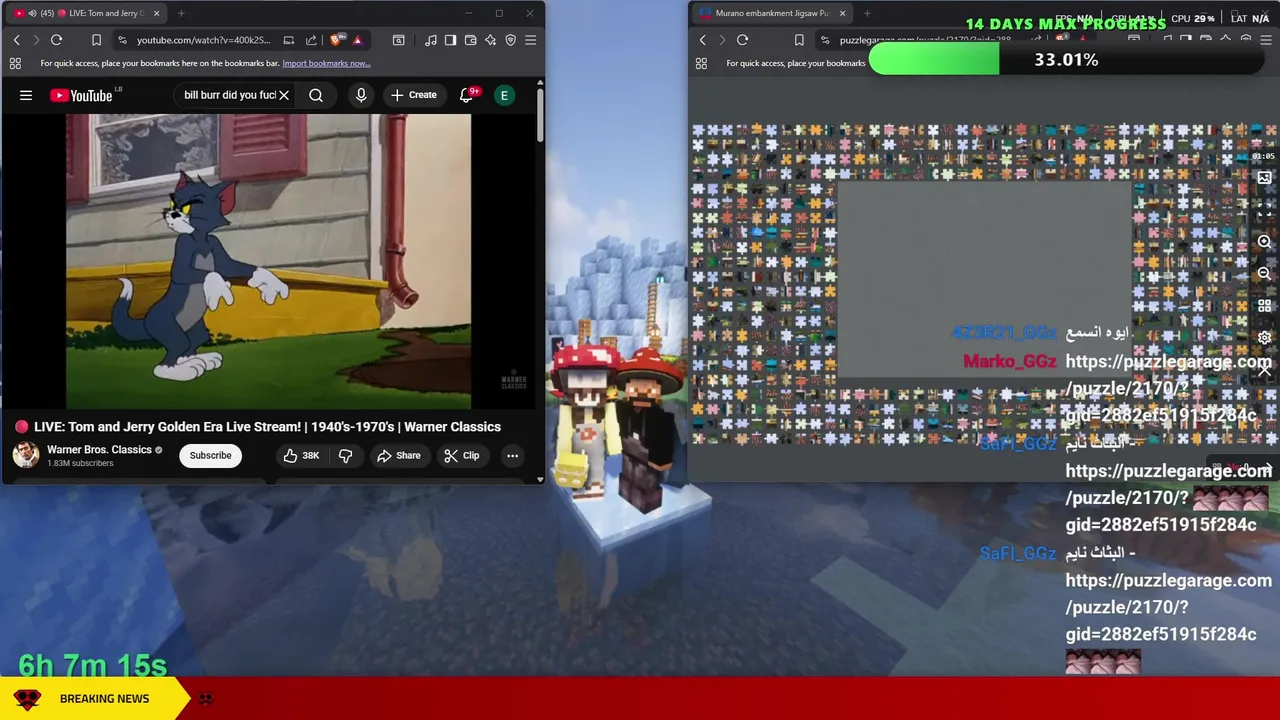Like the Tom and Jerry live video

point(301,455)
